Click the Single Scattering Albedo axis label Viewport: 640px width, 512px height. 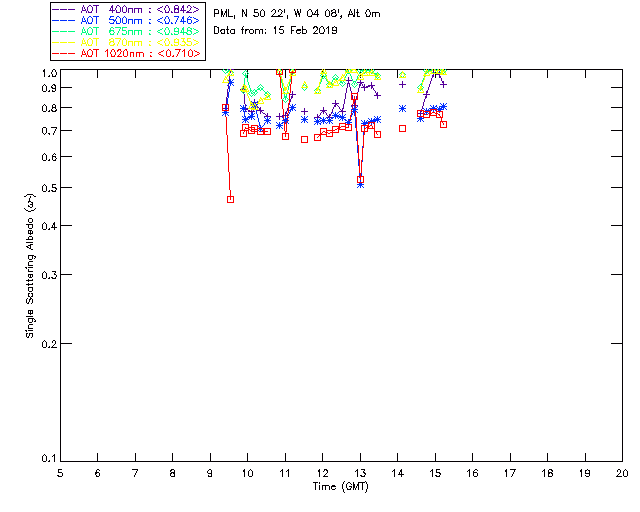coord(30,266)
